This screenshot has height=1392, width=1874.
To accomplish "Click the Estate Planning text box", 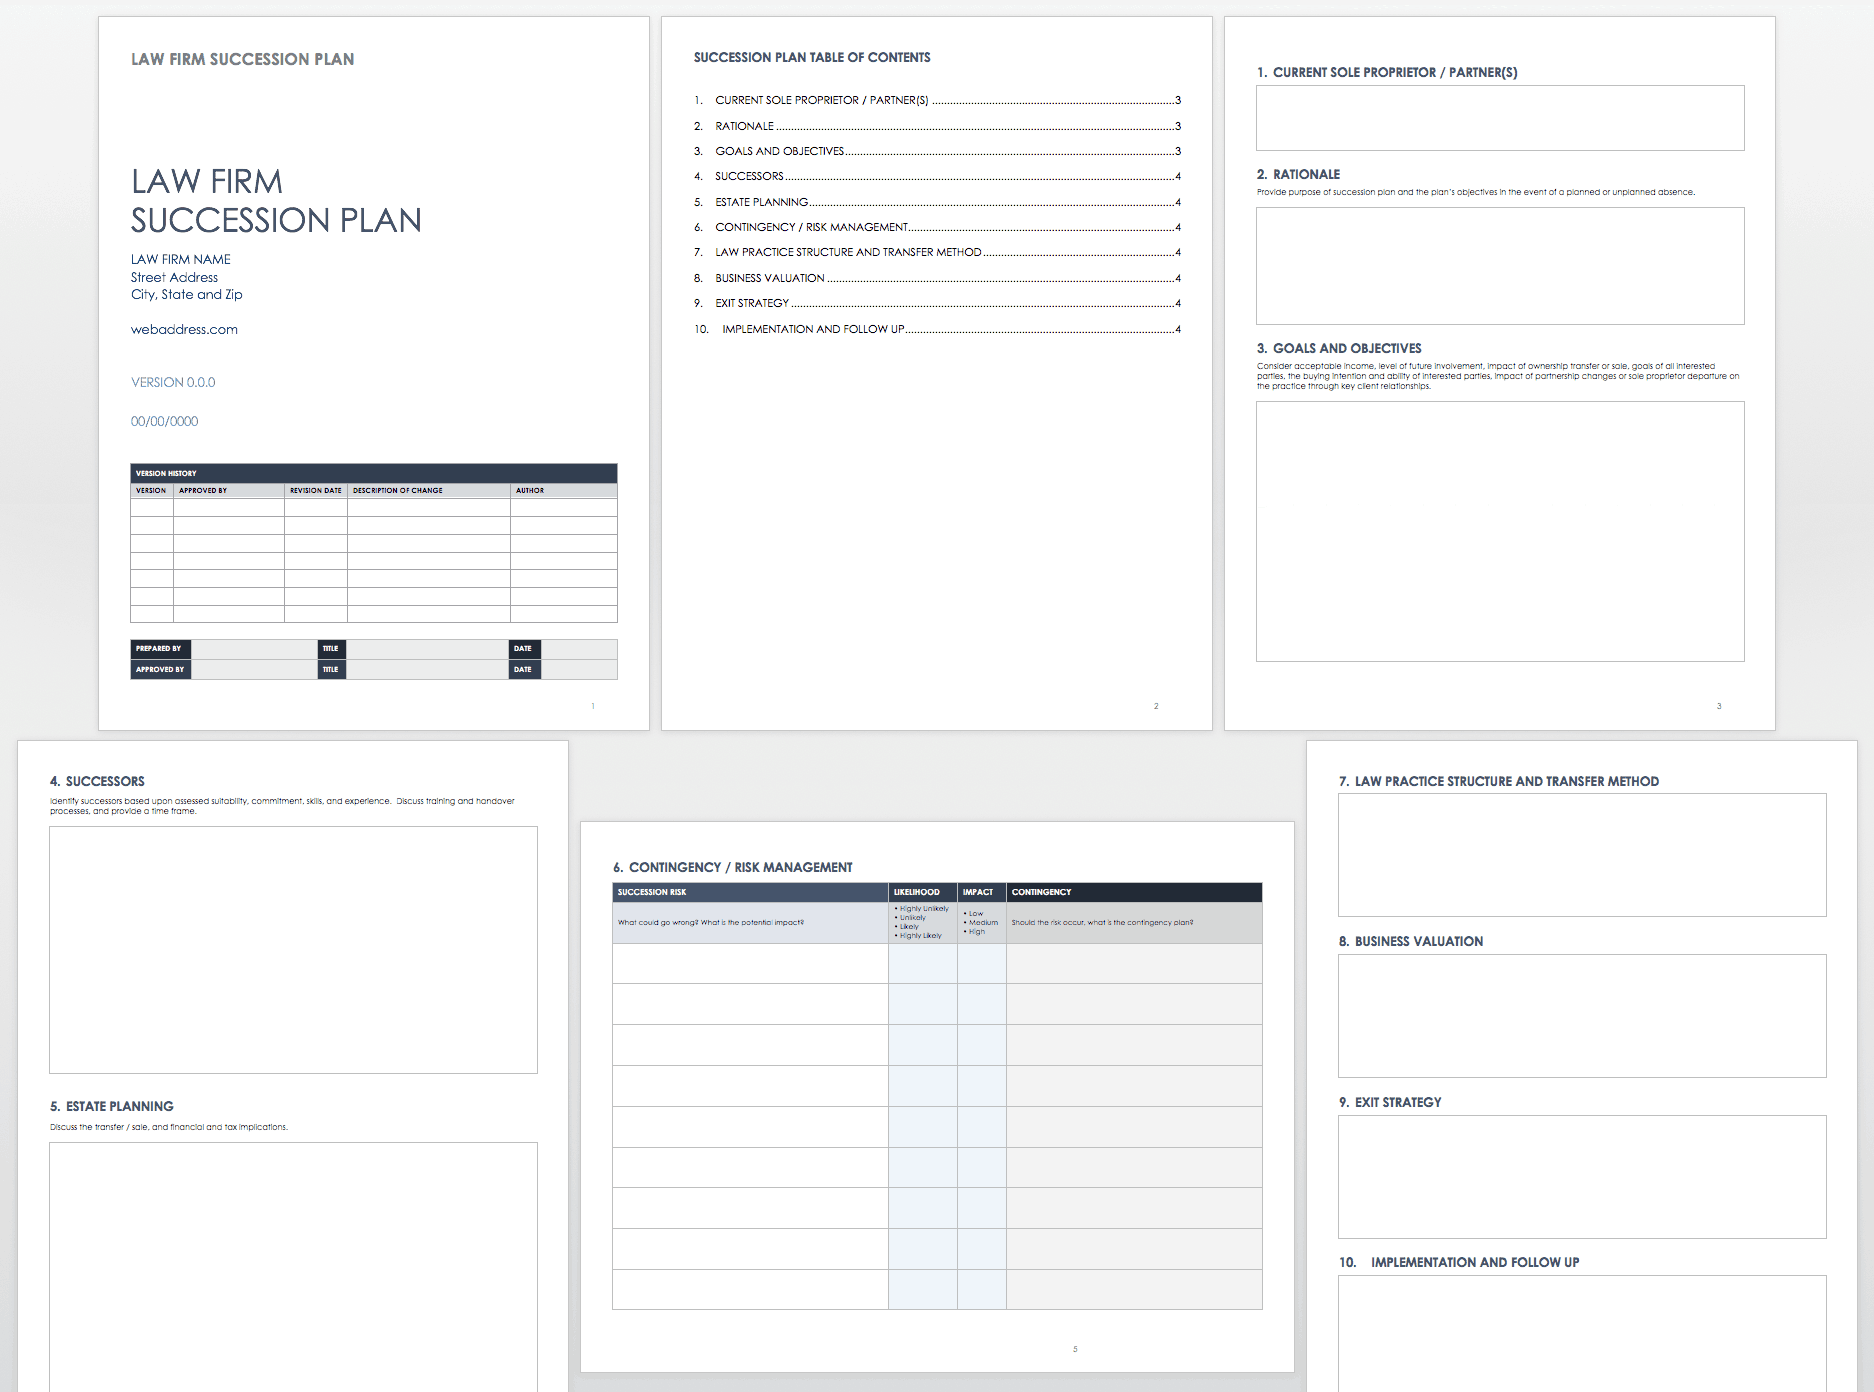I will pos(293,1267).
